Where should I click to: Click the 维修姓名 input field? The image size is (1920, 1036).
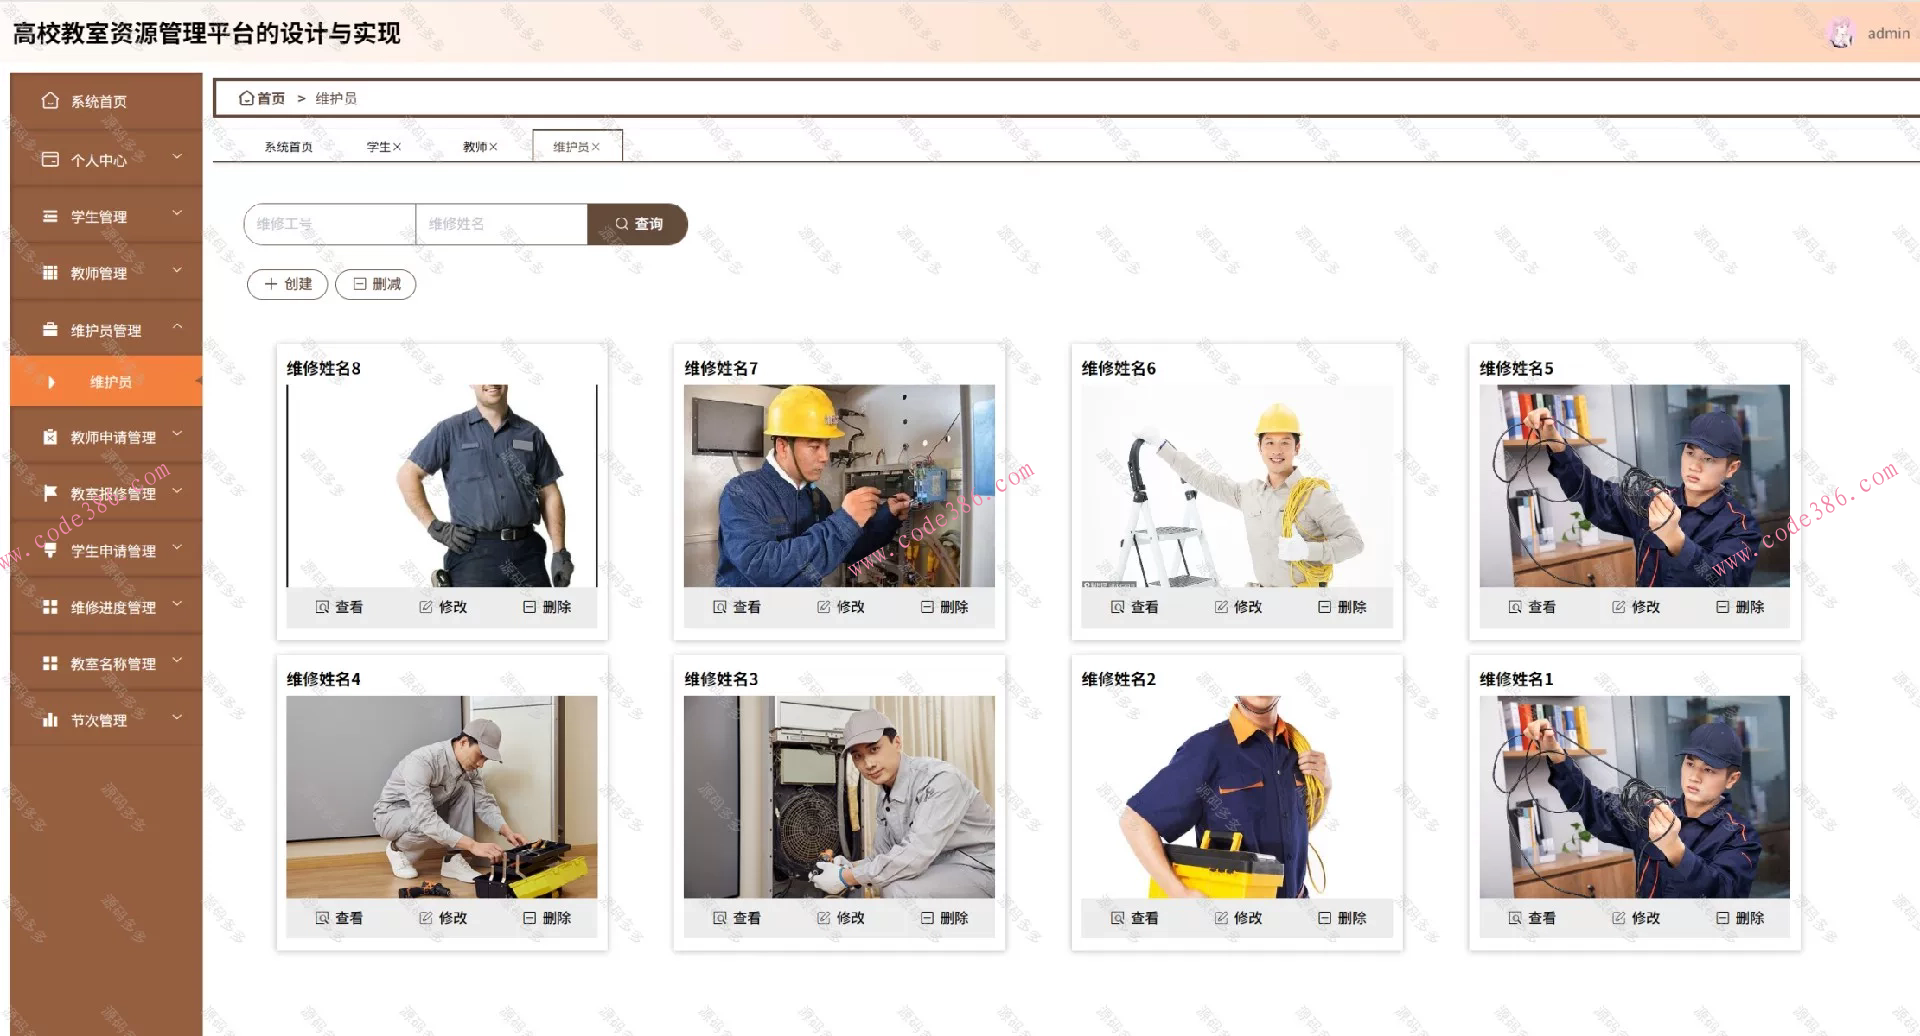click(502, 224)
